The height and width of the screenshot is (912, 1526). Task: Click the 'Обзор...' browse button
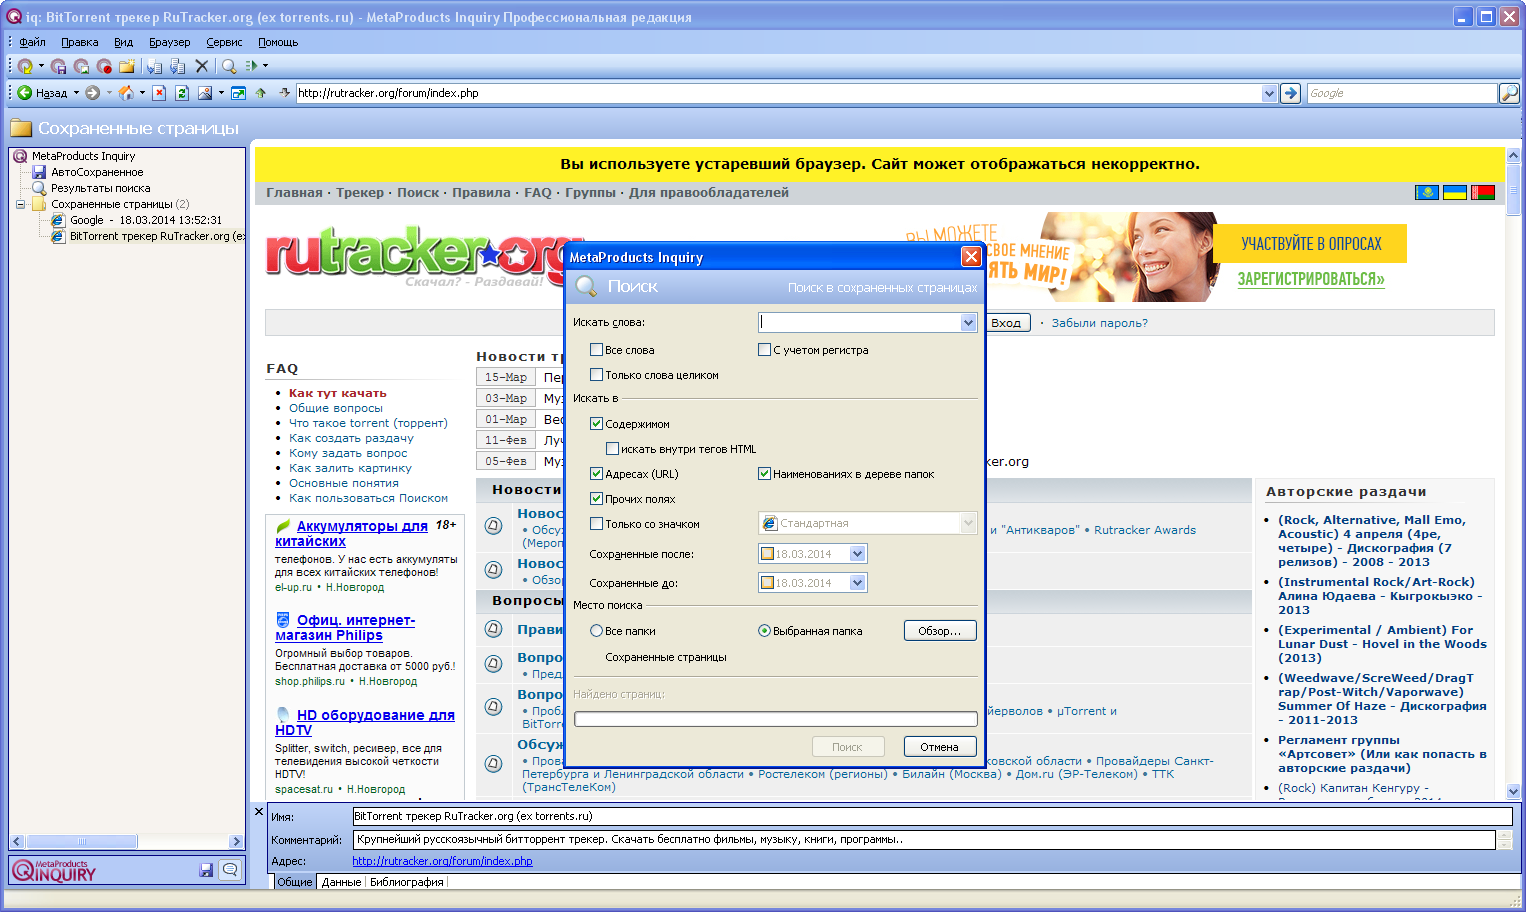pos(940,631)
